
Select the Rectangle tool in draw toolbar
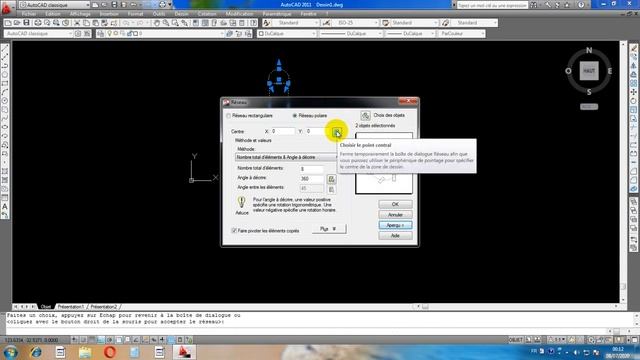pos(5,83)
